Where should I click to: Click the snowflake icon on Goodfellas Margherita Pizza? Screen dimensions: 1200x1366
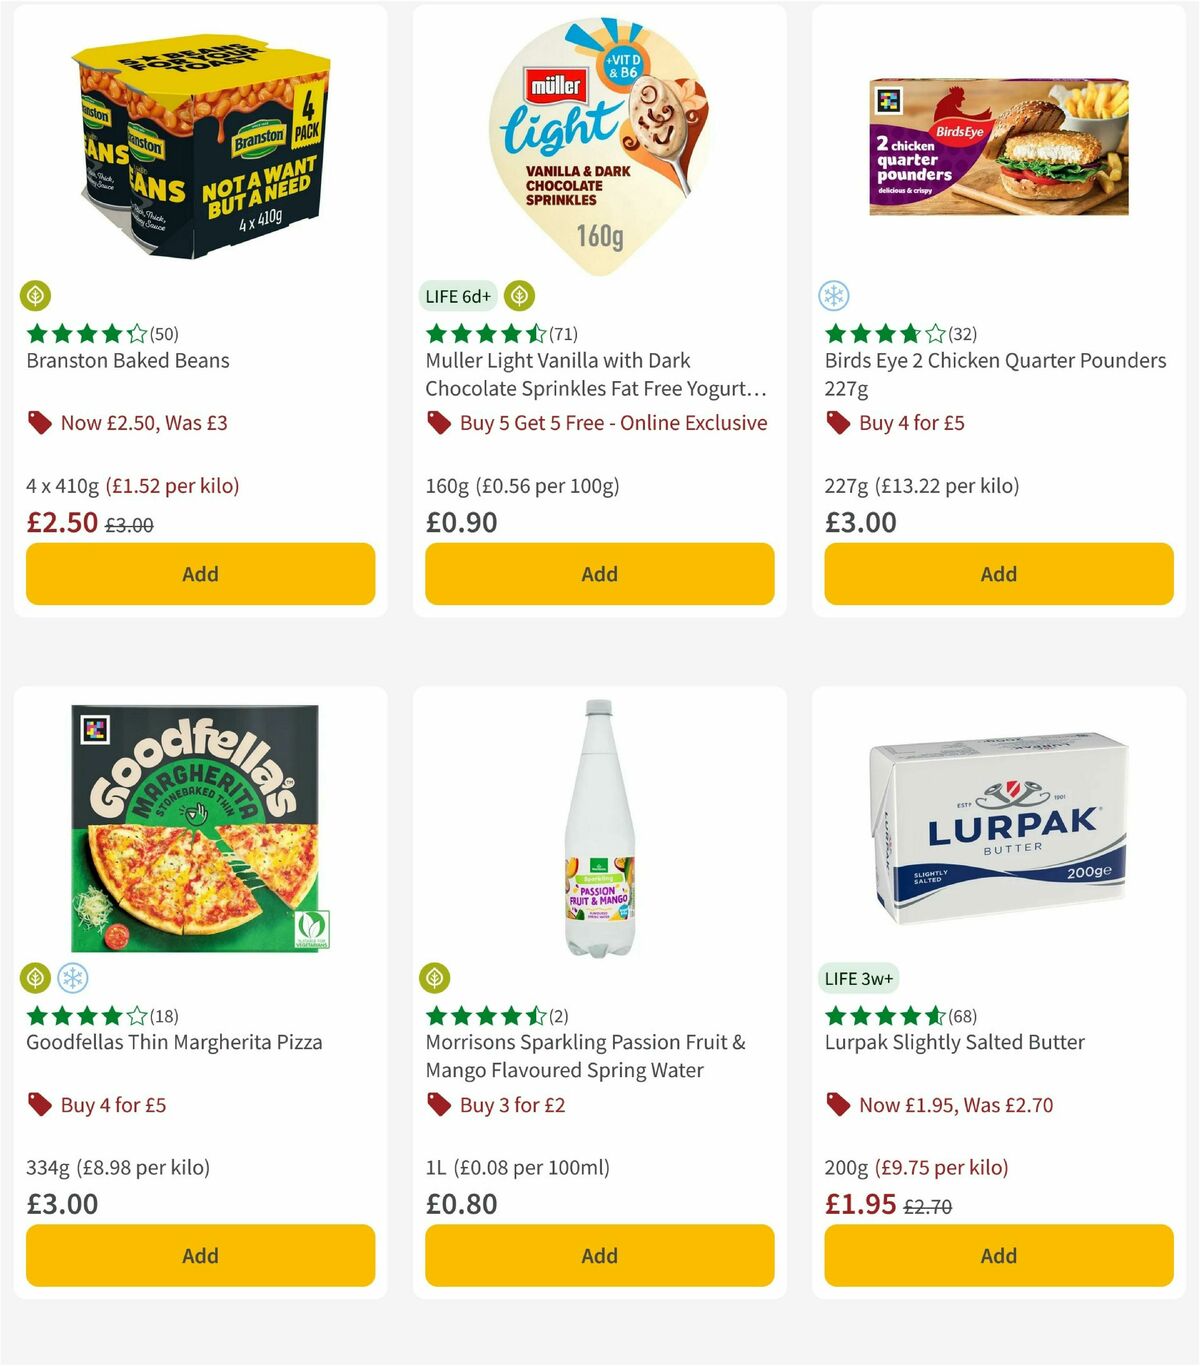pos(70,977)
